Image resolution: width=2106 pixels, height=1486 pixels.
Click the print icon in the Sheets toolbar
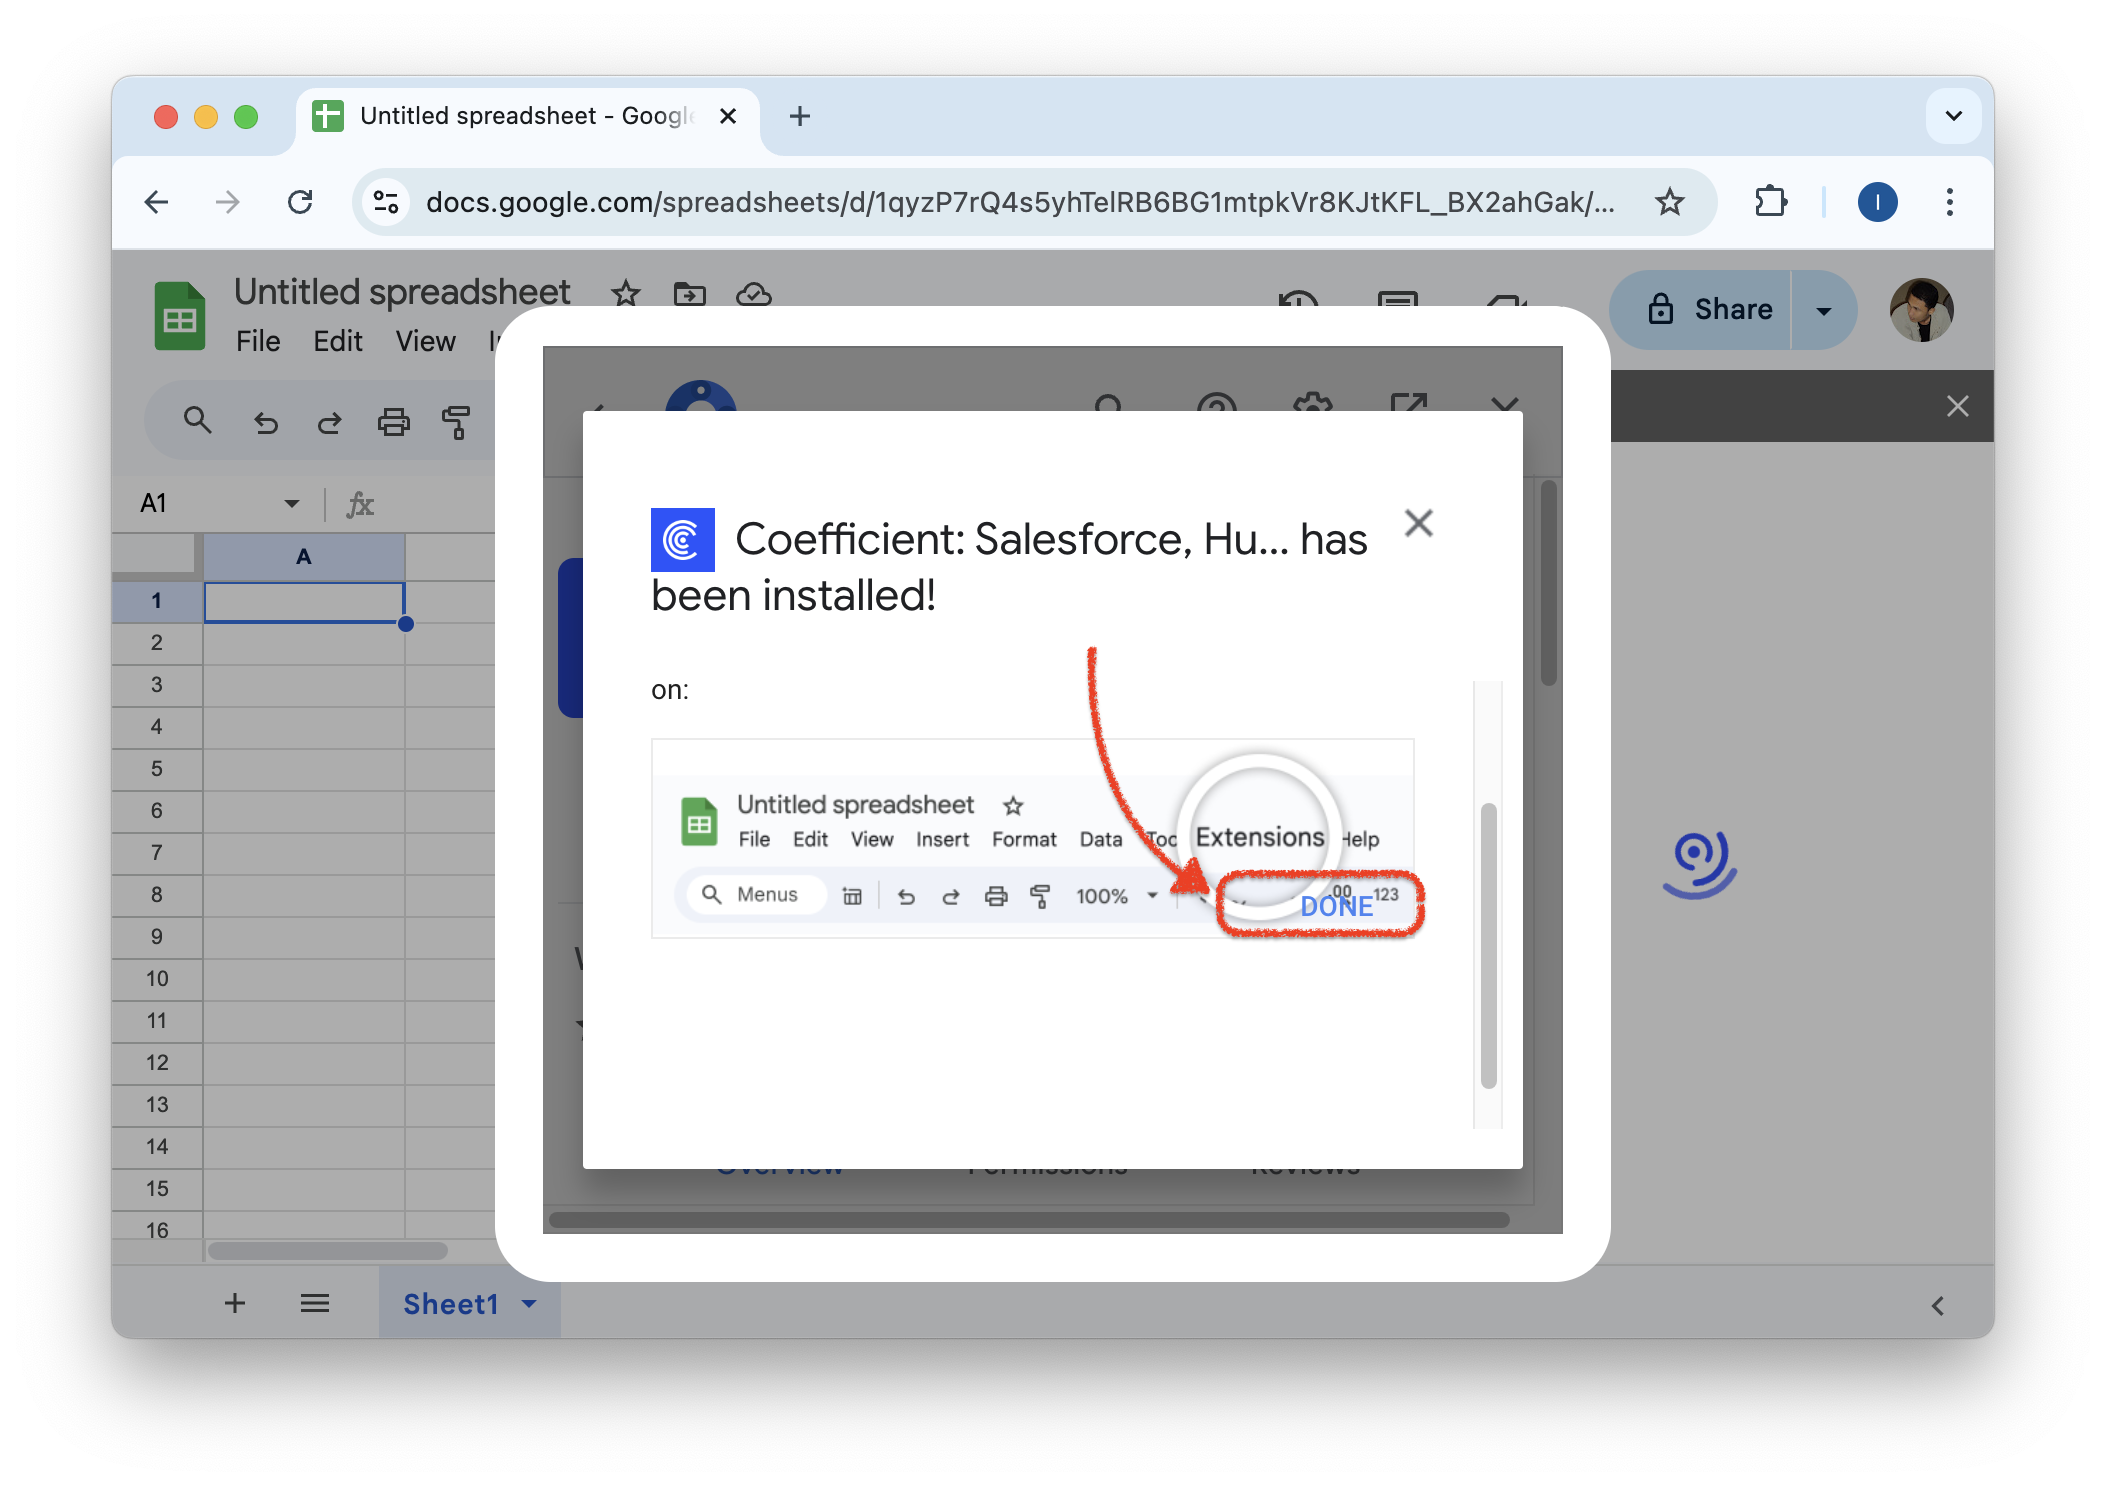coord(393,423)
